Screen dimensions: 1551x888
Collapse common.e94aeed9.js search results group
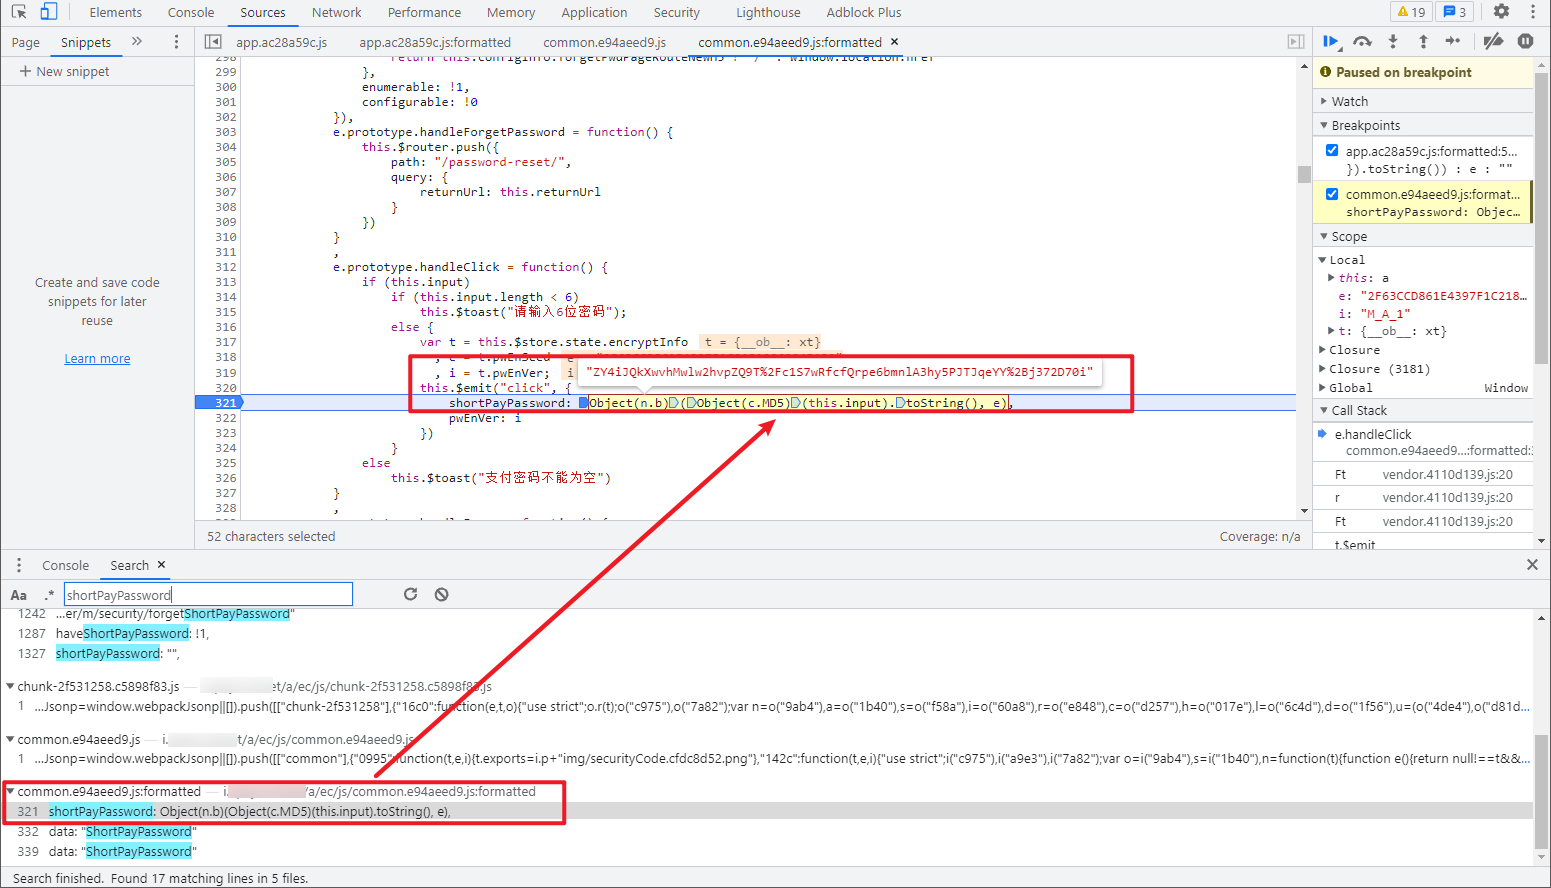coord(10,739)
